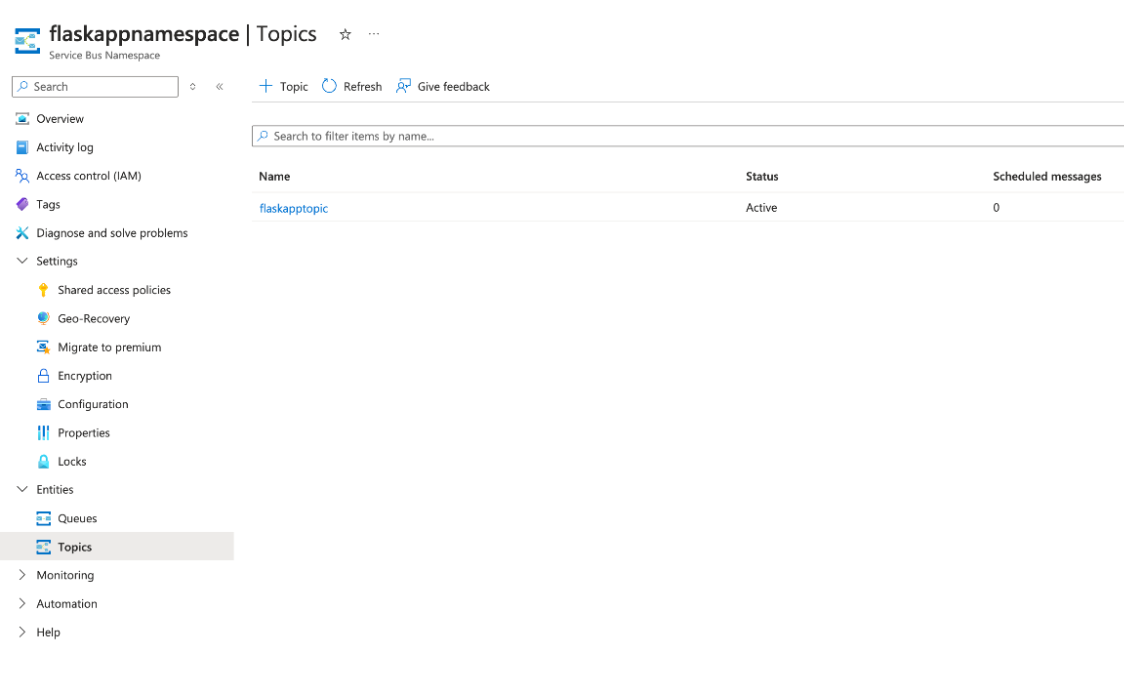
Task: Select the Geo-Recovery setting
Action: point(96,318)
